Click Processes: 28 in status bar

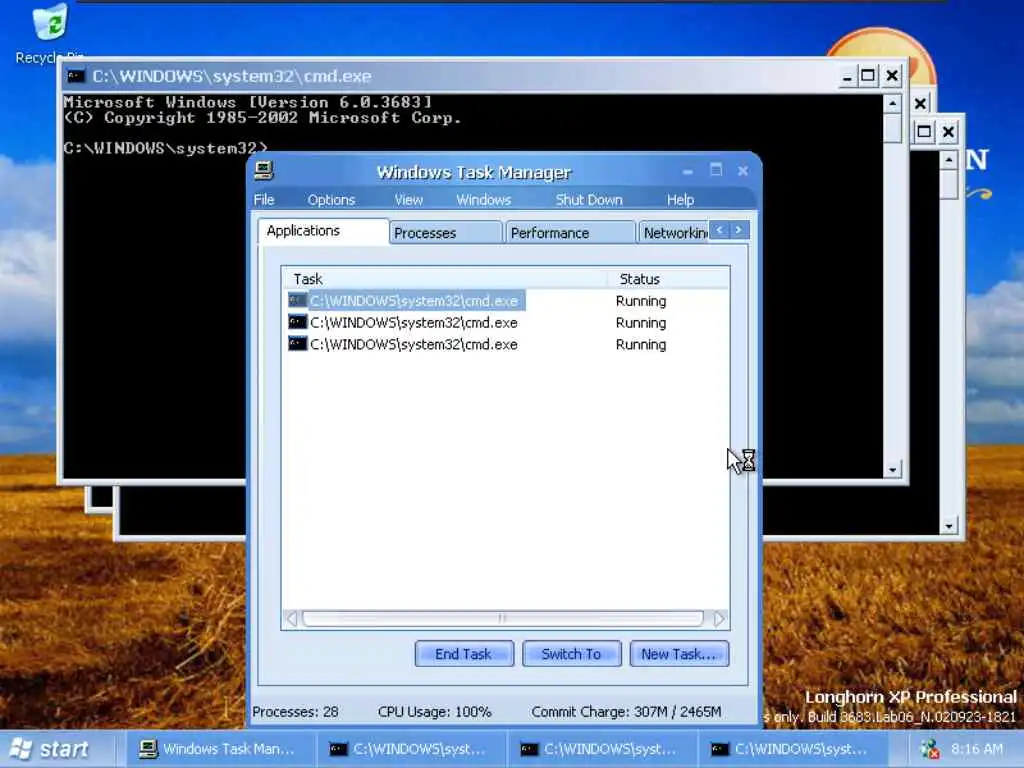click(295, 712)
